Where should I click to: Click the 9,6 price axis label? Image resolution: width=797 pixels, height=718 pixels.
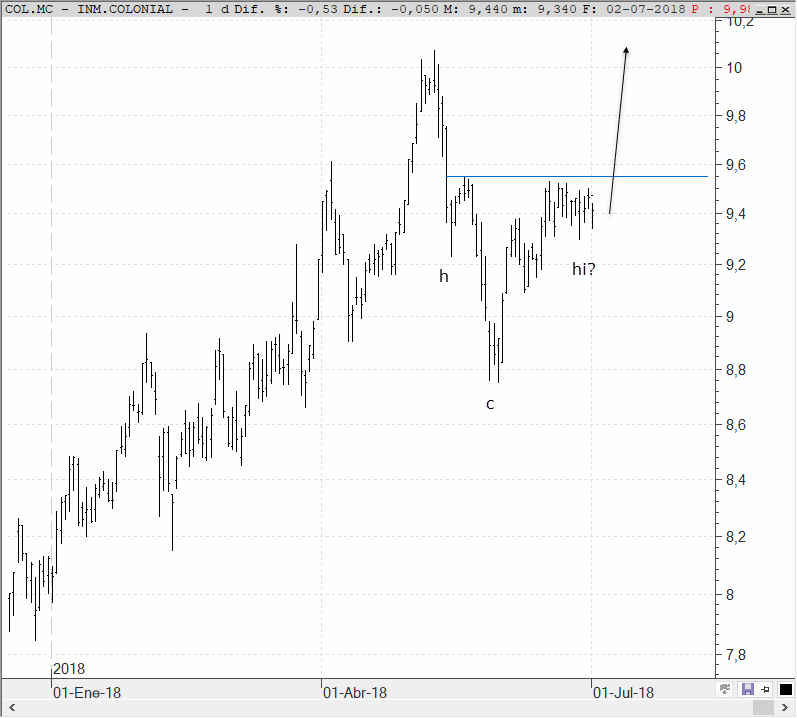[x=735, y=165]
